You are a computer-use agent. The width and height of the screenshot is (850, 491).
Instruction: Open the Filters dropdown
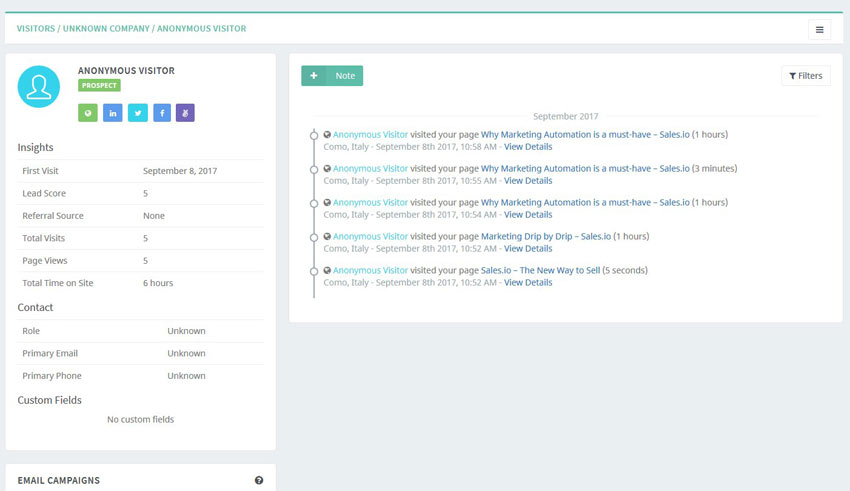[x=805, y=76]
